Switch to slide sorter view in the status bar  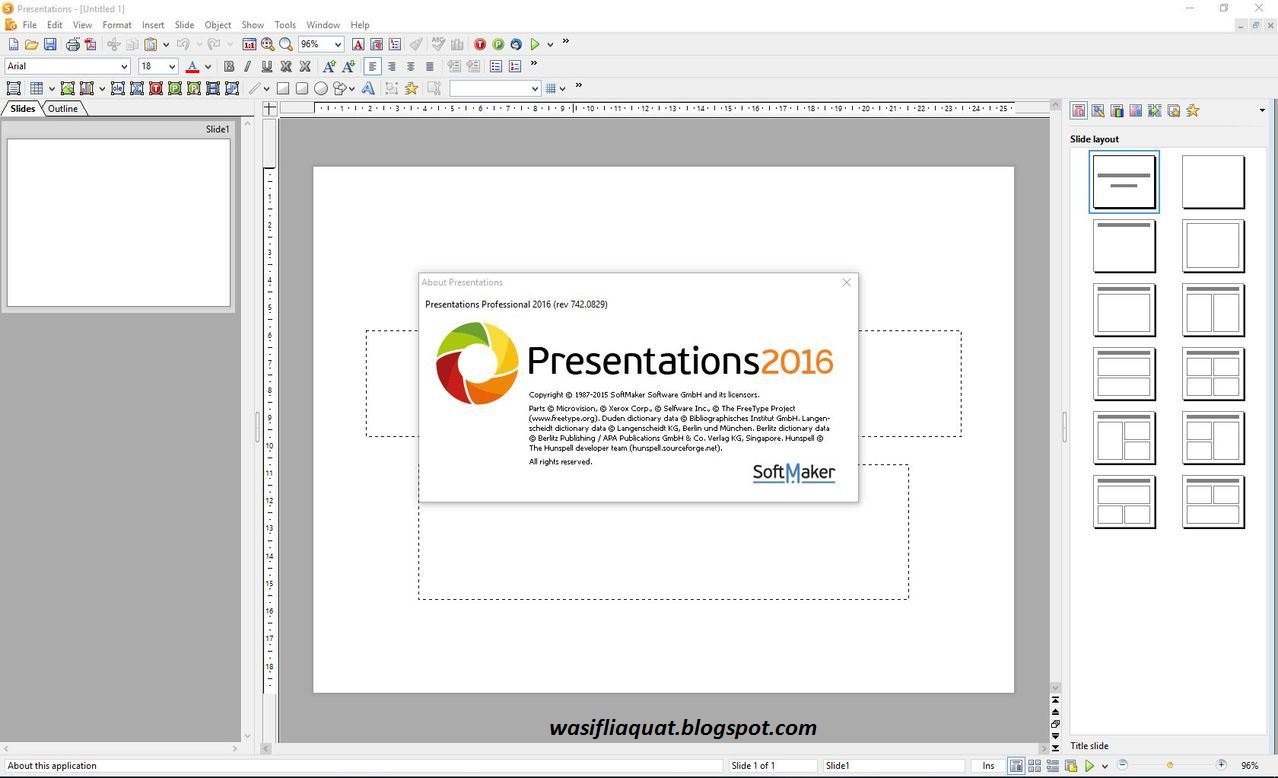click(x=1034, y=765)
